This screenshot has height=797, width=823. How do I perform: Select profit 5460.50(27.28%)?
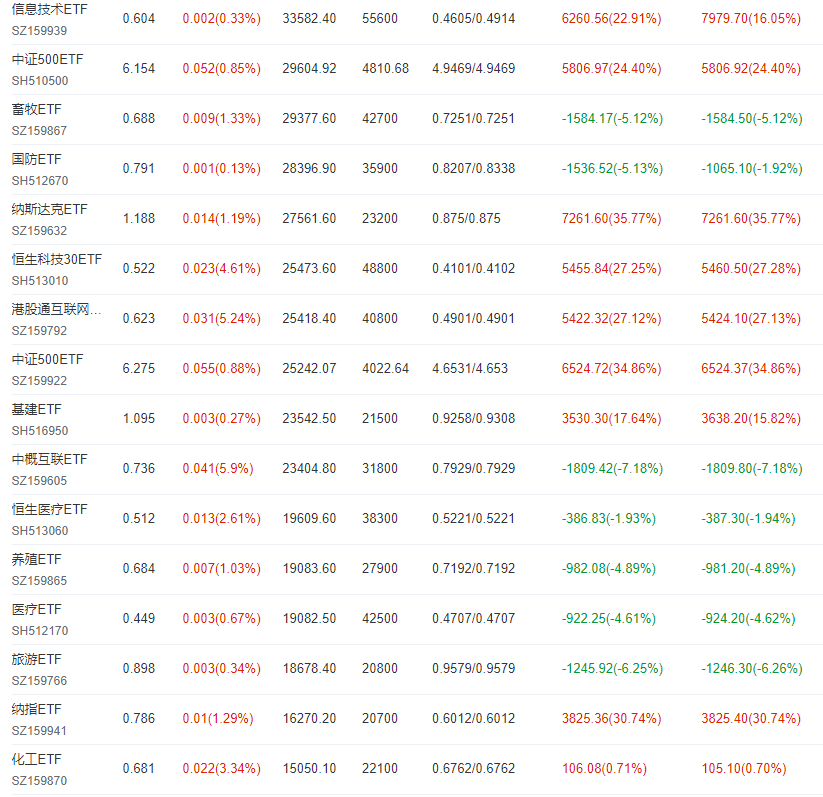tap(751, 268)
